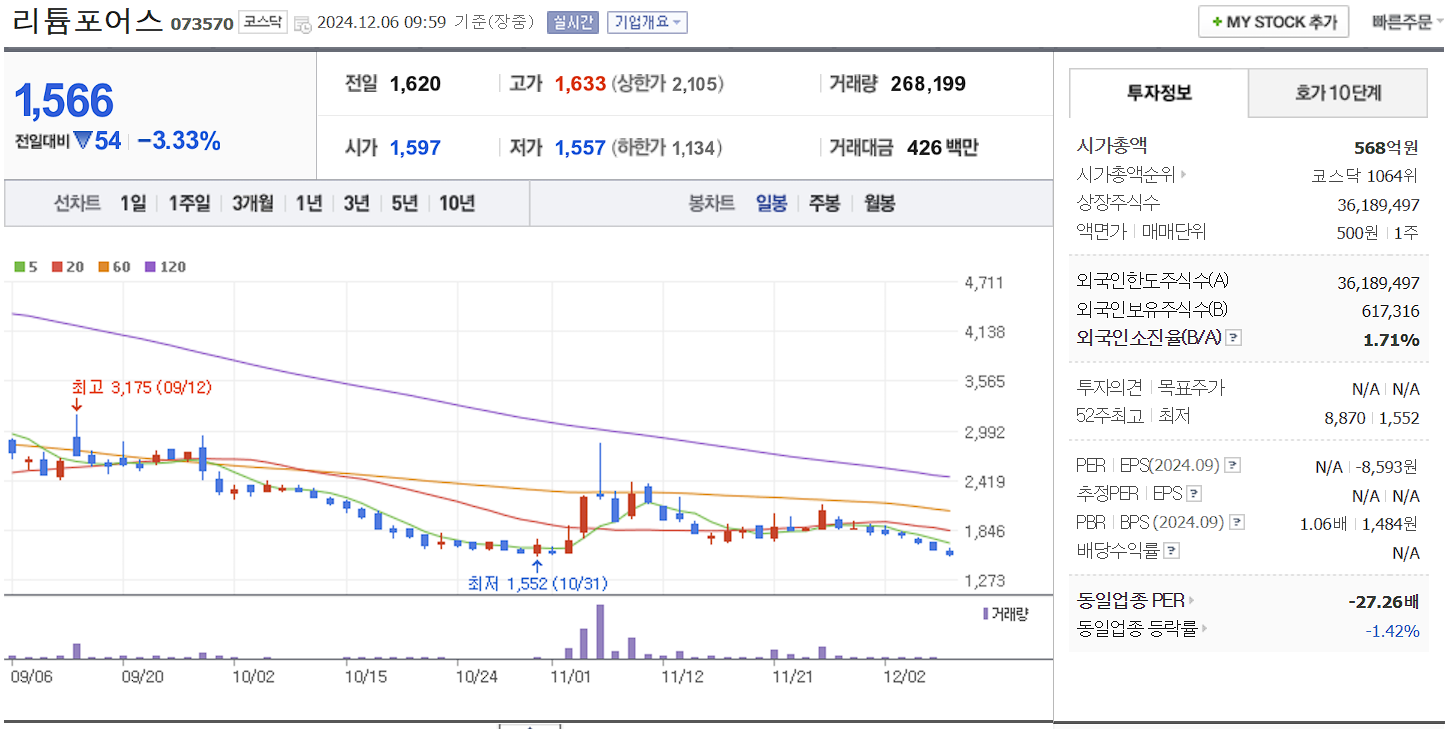Open the 추정PER | EPS help icon
1450x729 pixels.
click(x=1193, y=494)
